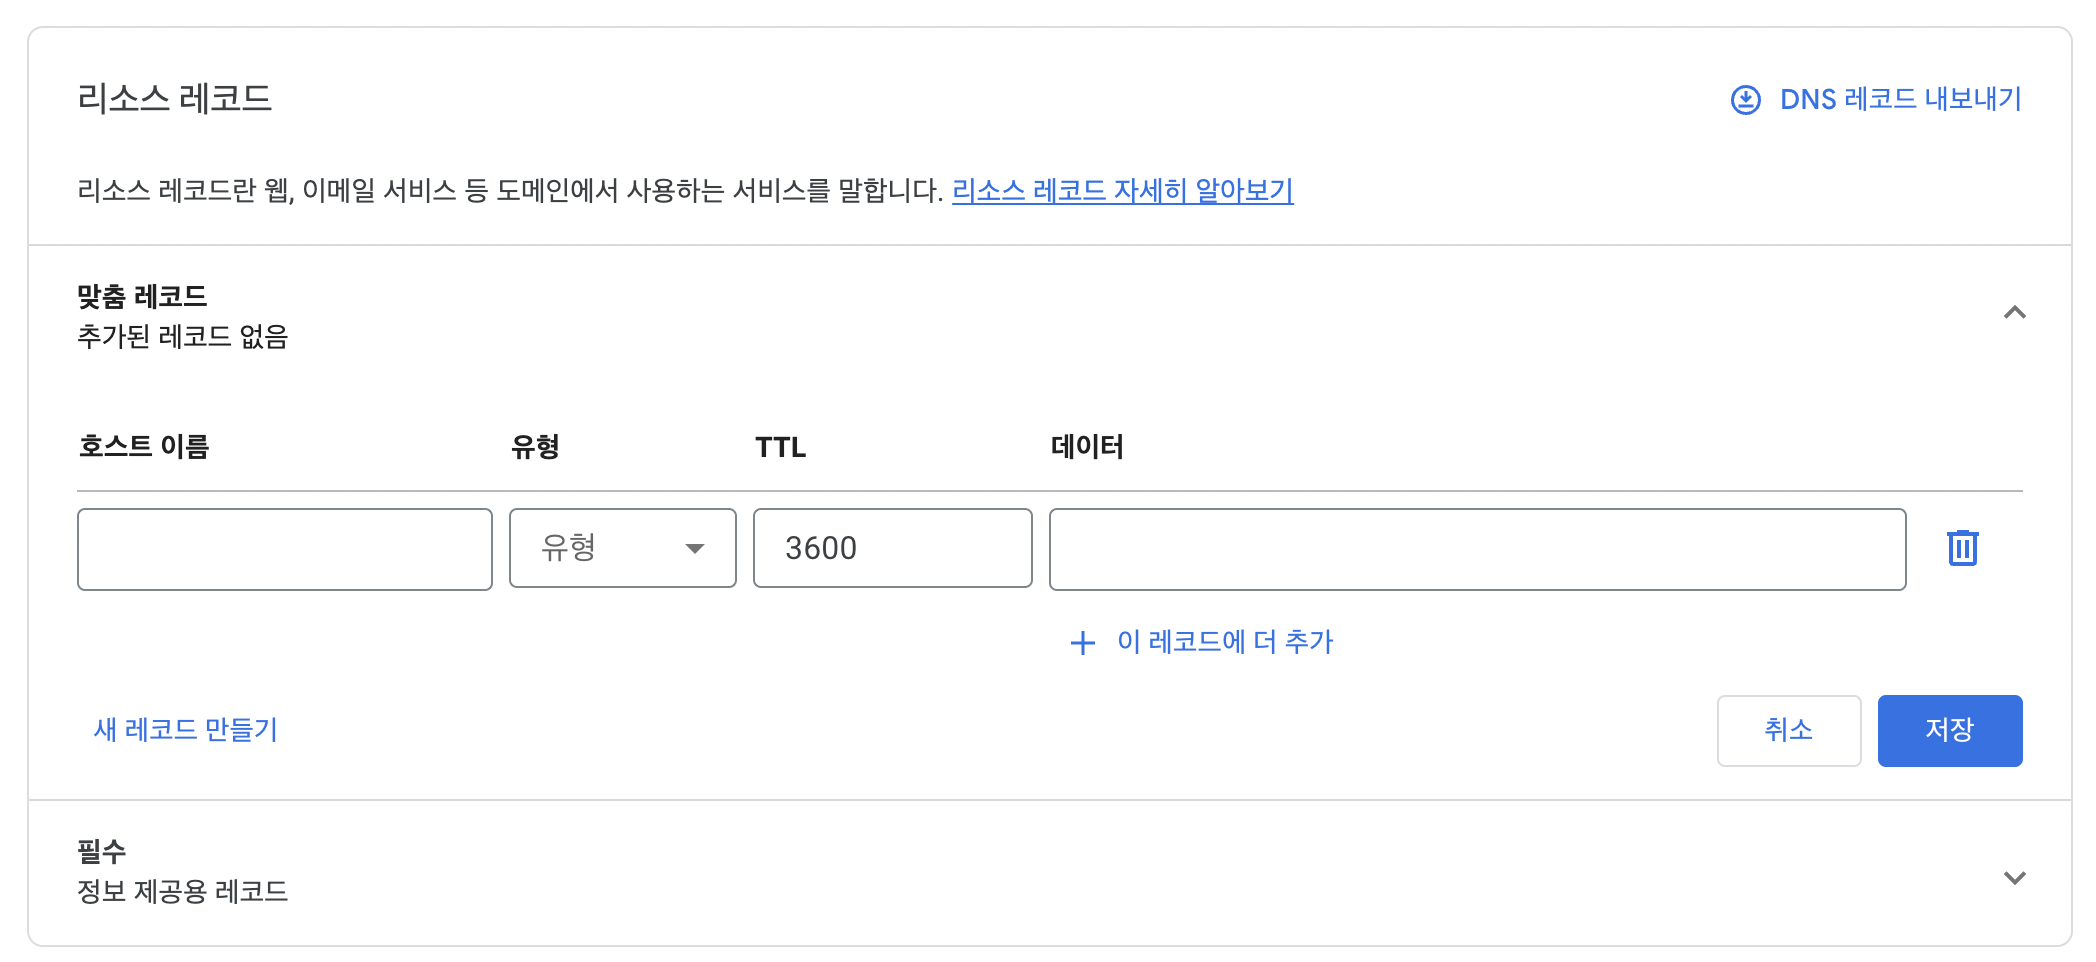Collapse the 맞춤 레코드 section chevron
The height and width of the screenshot is (962, 2096).
coord(2014,313)
